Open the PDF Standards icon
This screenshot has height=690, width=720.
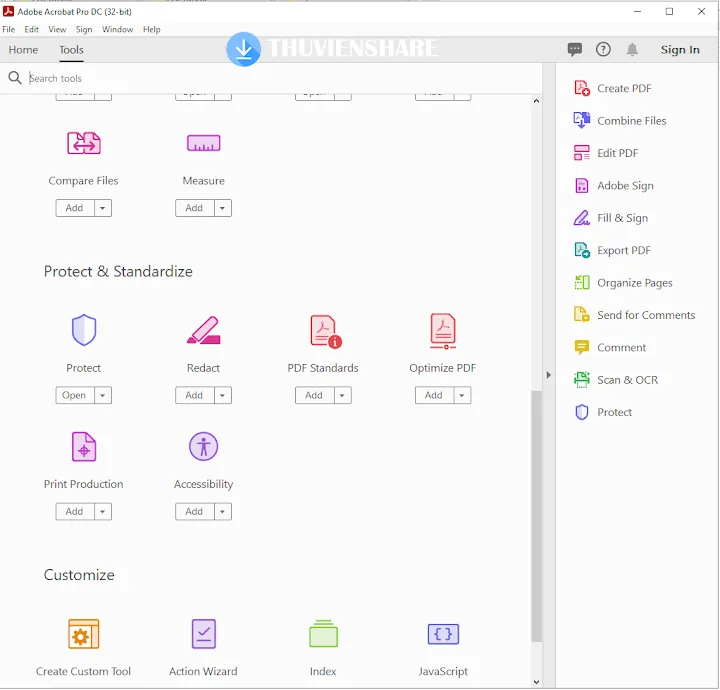coord(326,331)
